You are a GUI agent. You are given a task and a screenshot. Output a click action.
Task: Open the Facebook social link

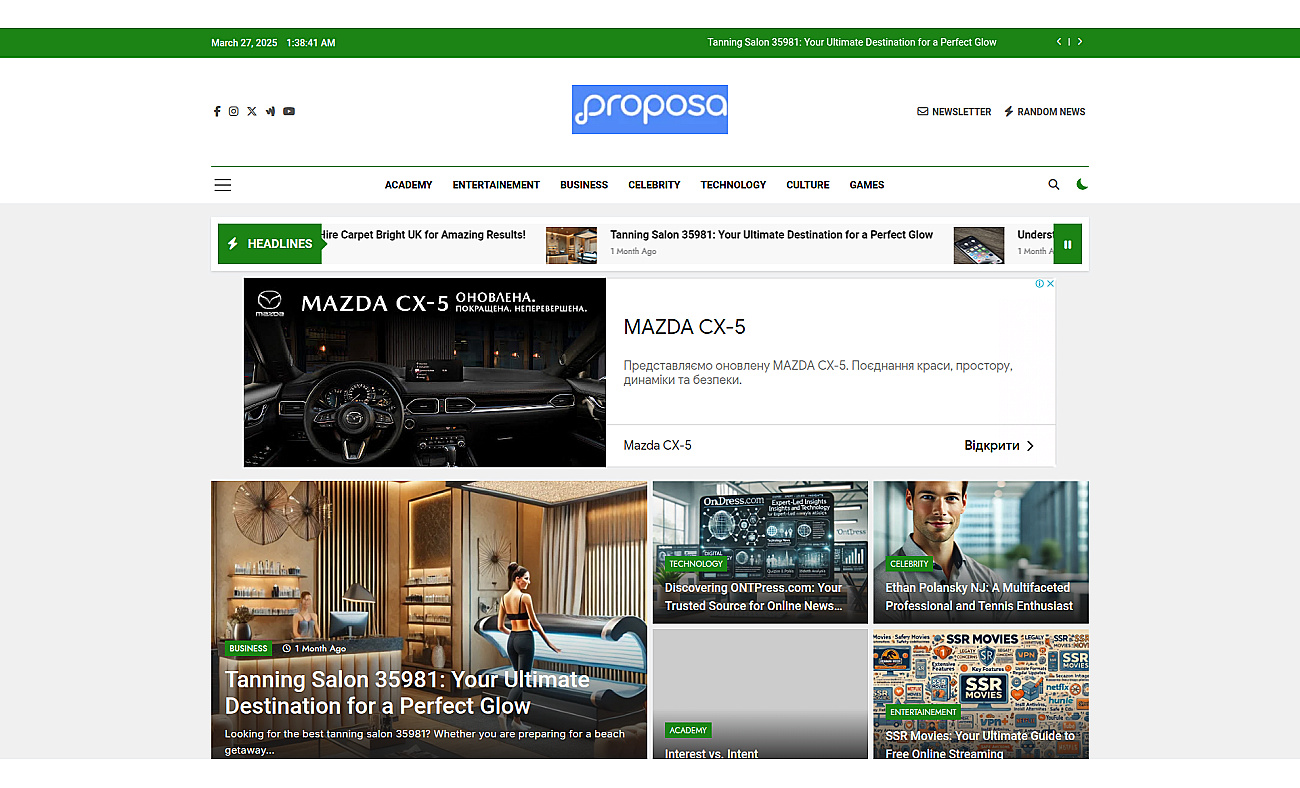tap(216, 111)
